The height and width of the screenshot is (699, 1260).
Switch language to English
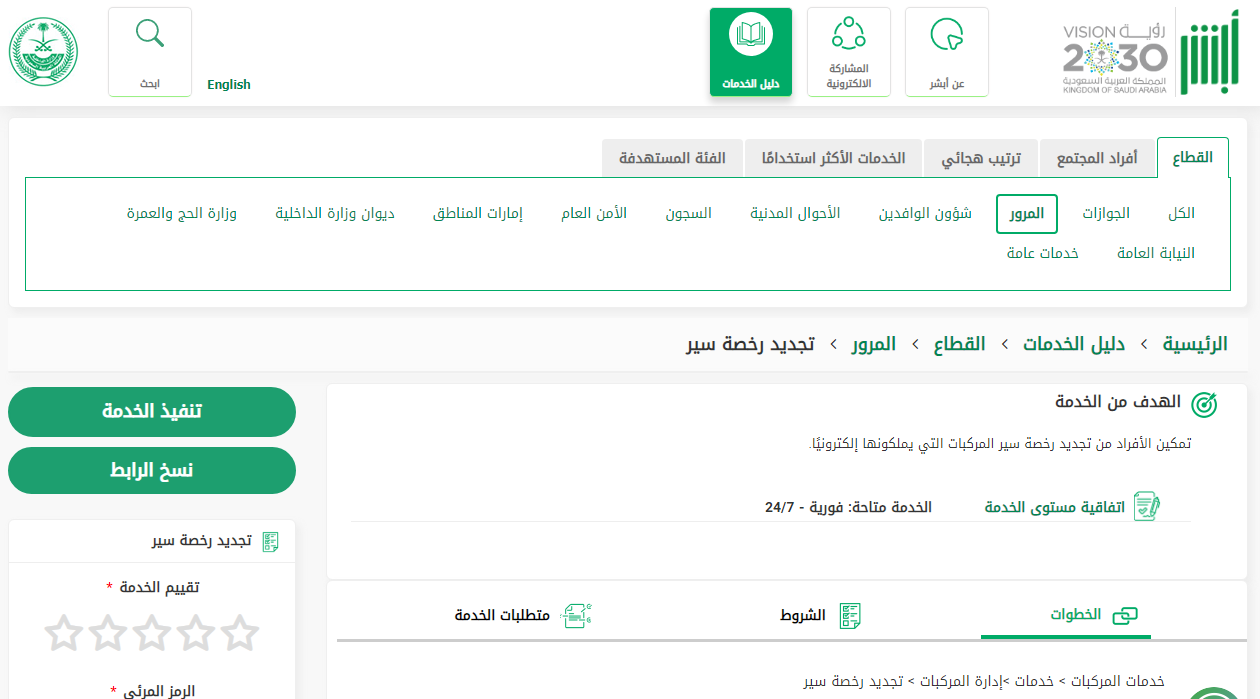point(229,85)
